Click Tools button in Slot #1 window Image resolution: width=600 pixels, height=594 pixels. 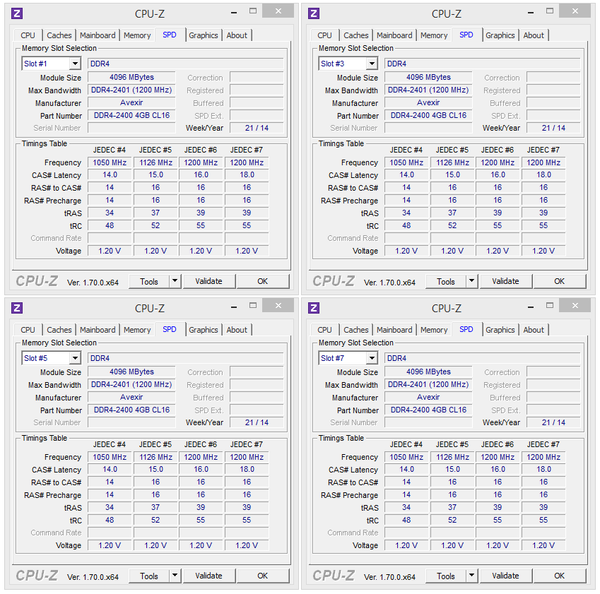(x=149, y=281)
